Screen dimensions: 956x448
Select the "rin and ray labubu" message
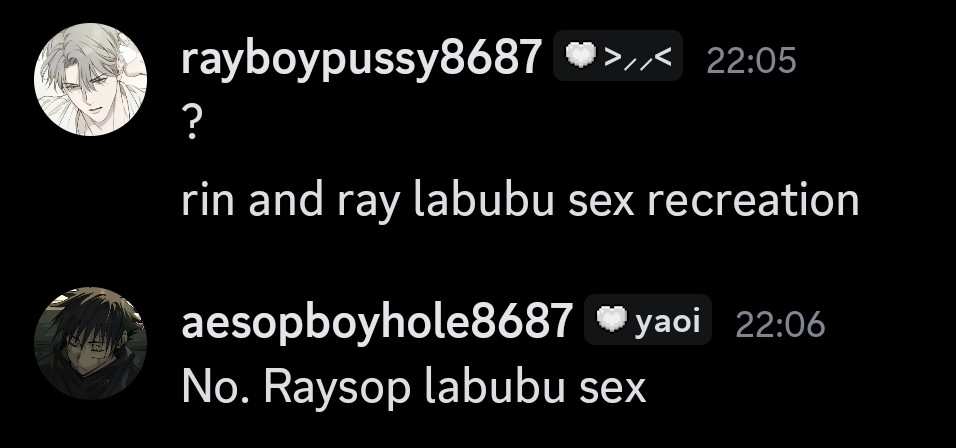520,201
